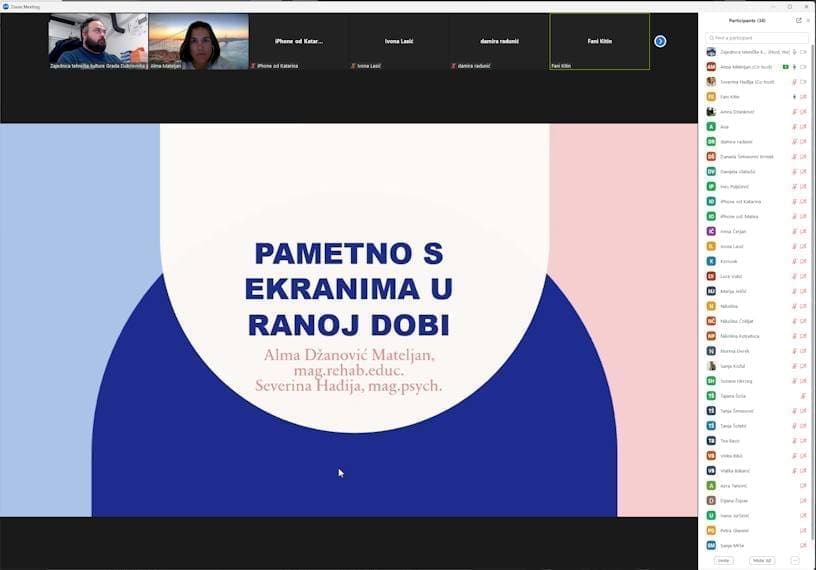
Task: Pop out the Participants panel
Action: 798,20
